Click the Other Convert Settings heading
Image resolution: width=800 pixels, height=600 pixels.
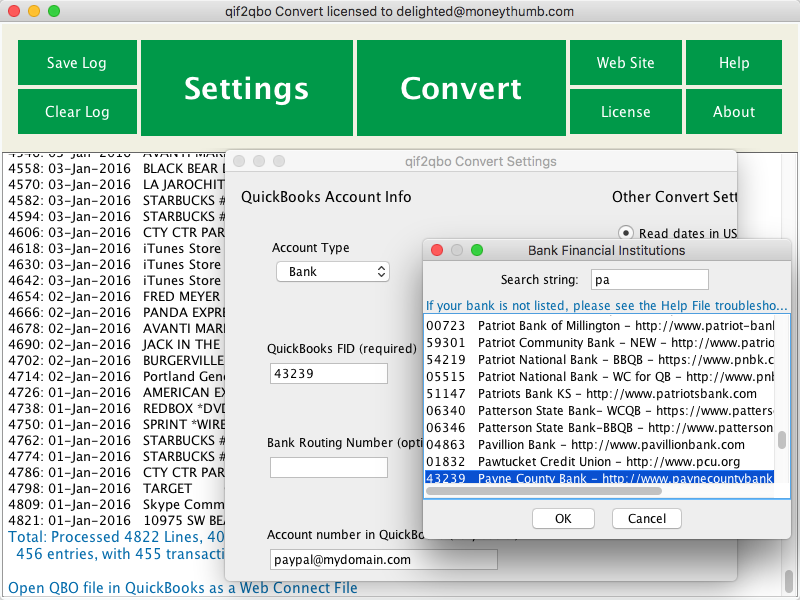(x=674, y=197)
